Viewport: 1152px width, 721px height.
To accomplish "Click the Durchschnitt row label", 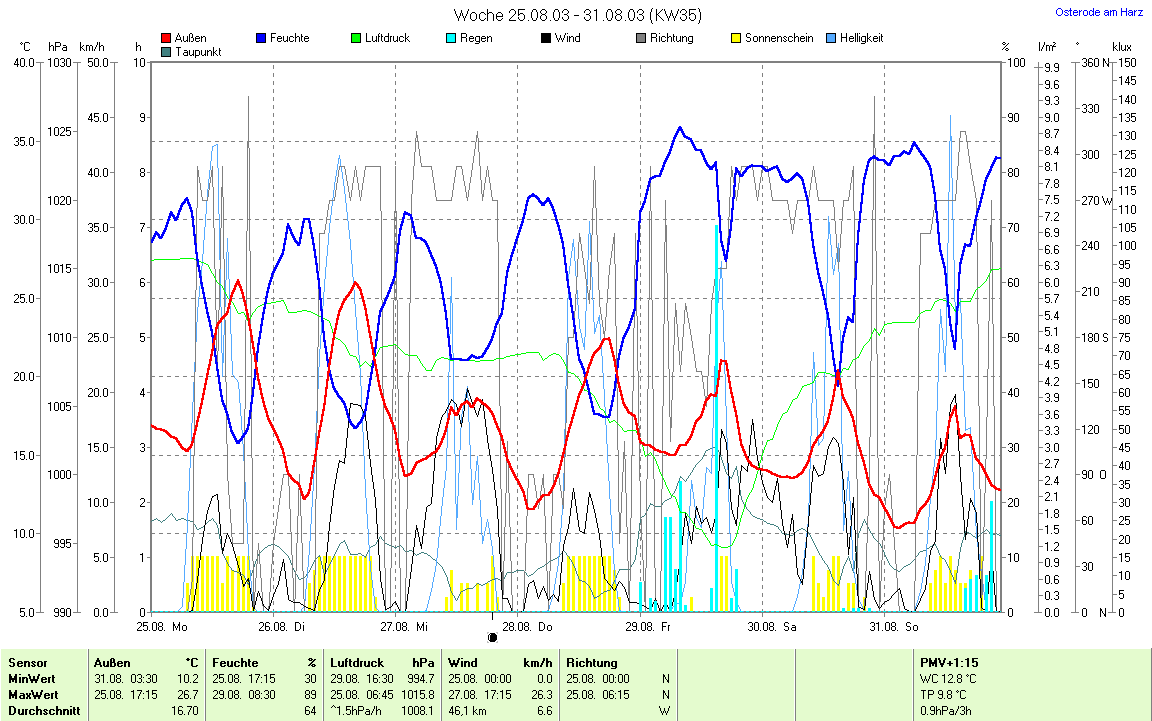I will [x=42, y=710].
